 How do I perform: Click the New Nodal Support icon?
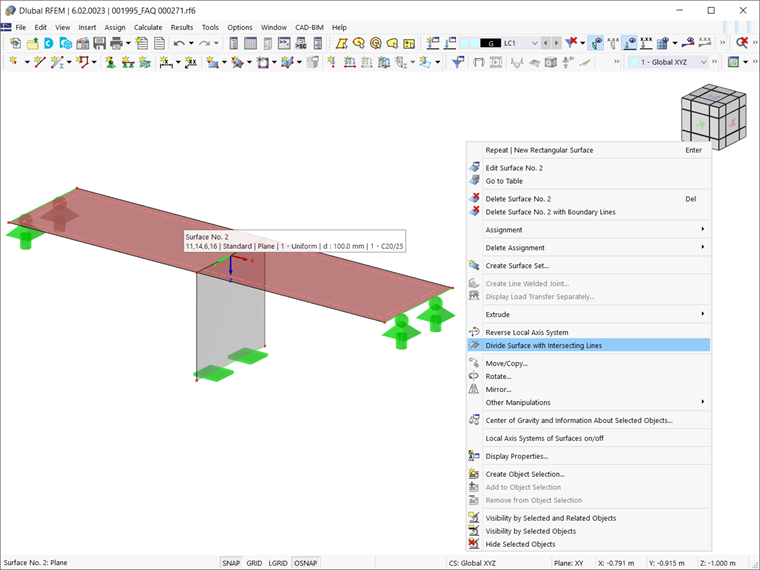(x=111, y=62)
